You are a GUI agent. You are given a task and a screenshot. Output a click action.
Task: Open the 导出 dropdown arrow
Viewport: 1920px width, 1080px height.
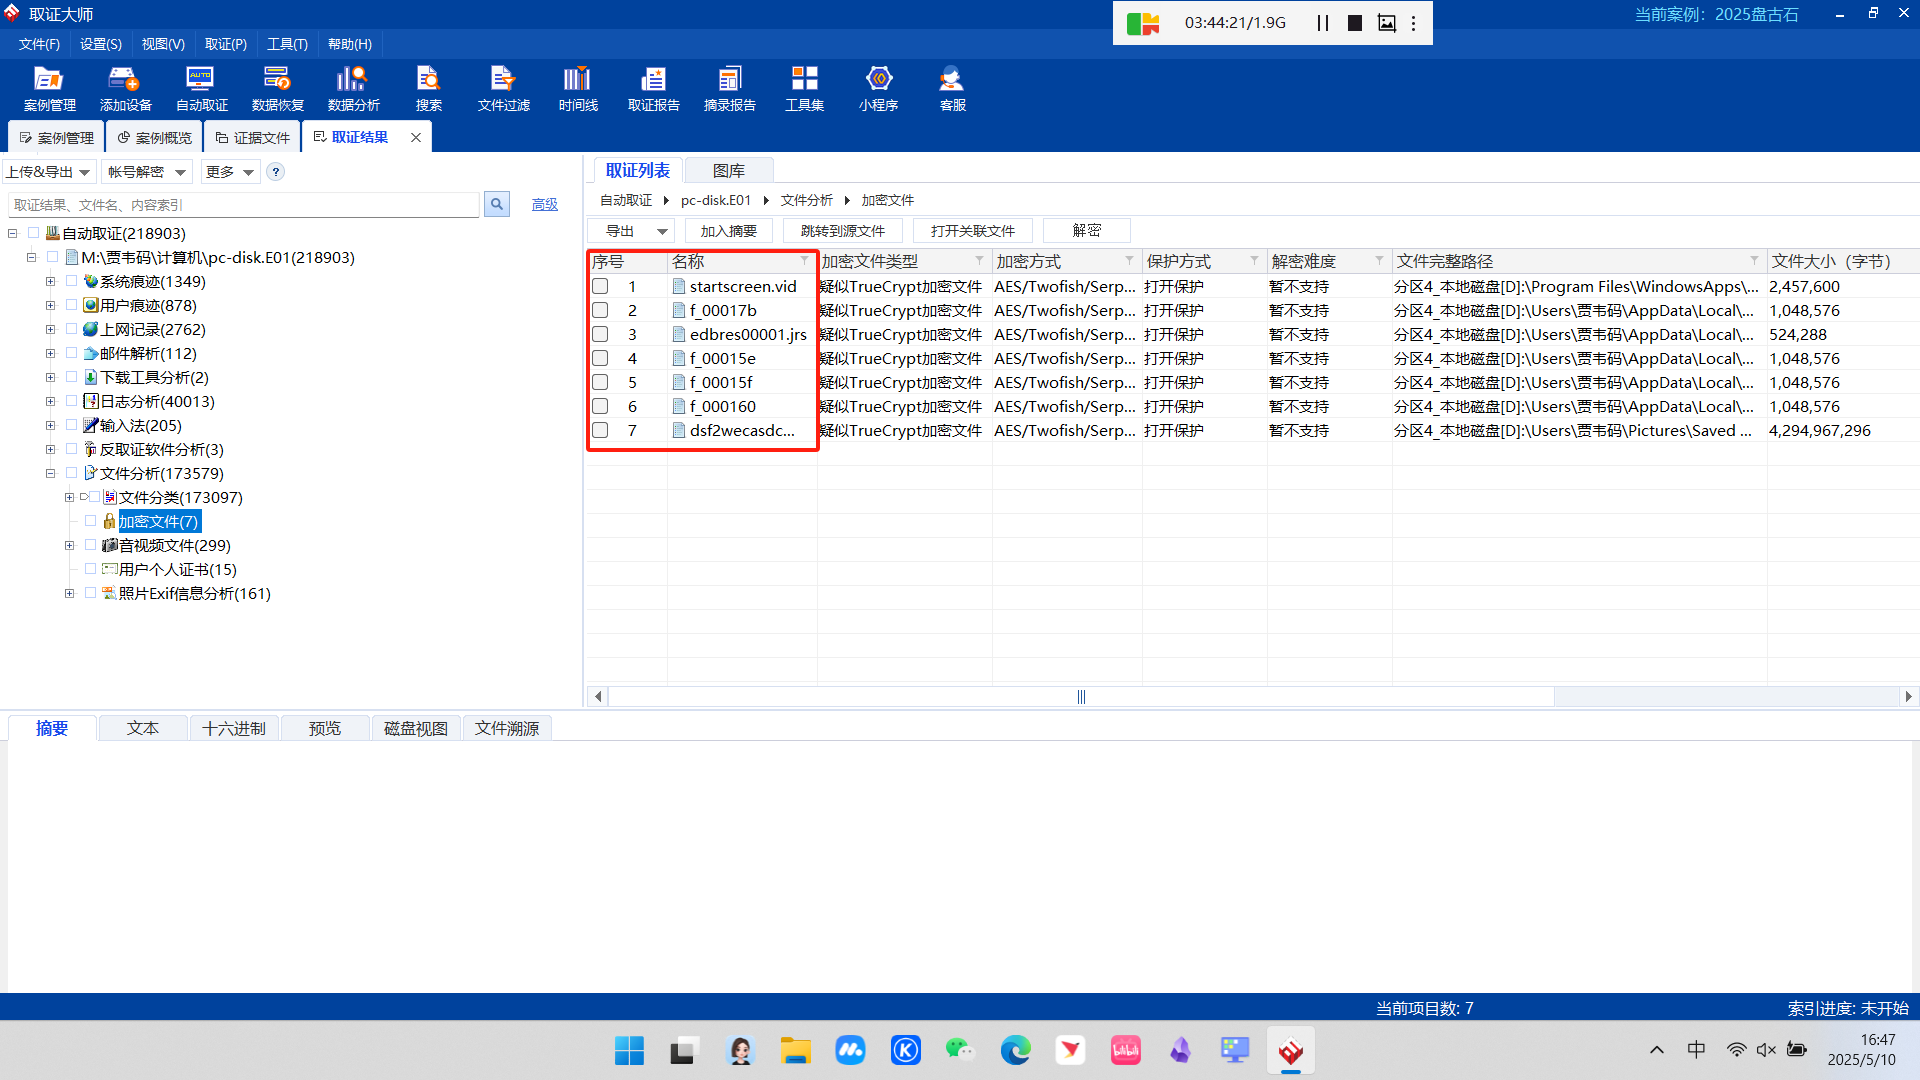click(662, 231)
